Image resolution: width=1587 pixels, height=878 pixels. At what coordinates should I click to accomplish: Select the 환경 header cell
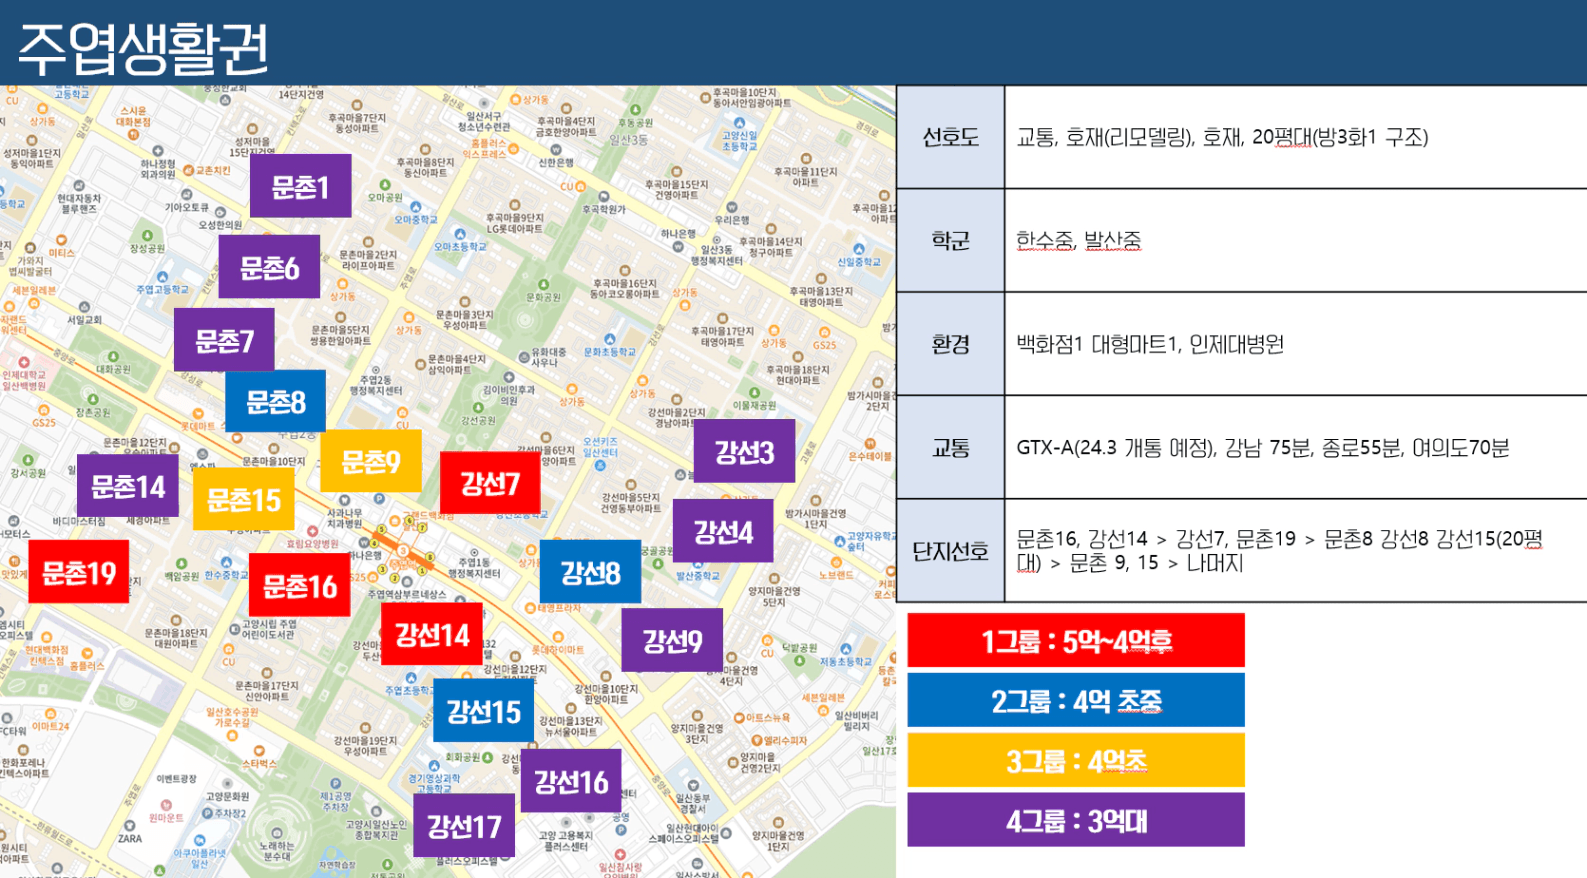pyautogui.click(x=950, y=344)
